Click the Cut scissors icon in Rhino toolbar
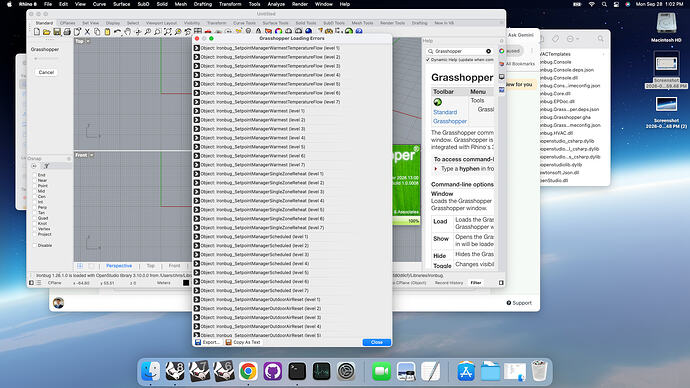This screenshot has height=388, width=690. point(87,32)
